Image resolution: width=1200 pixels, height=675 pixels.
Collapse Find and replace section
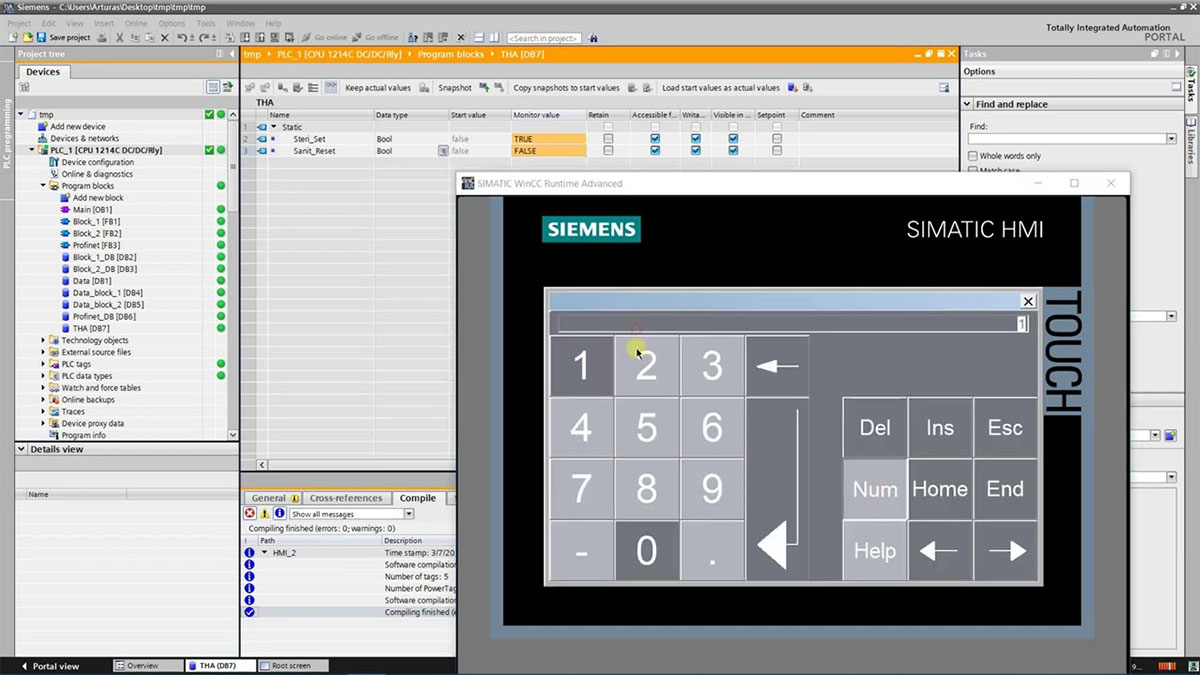968,104
